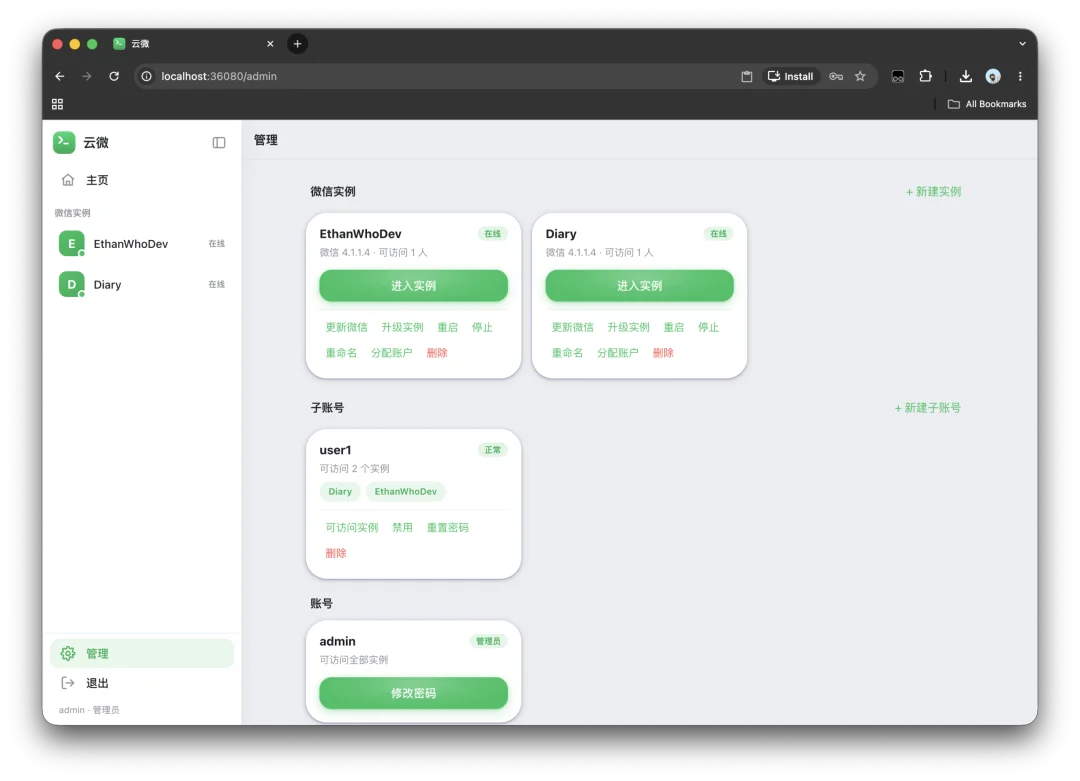Click 更新微信 on EthanWhoDev card
The width and height of the screenshot is (1080, 781).
(346, 327)
